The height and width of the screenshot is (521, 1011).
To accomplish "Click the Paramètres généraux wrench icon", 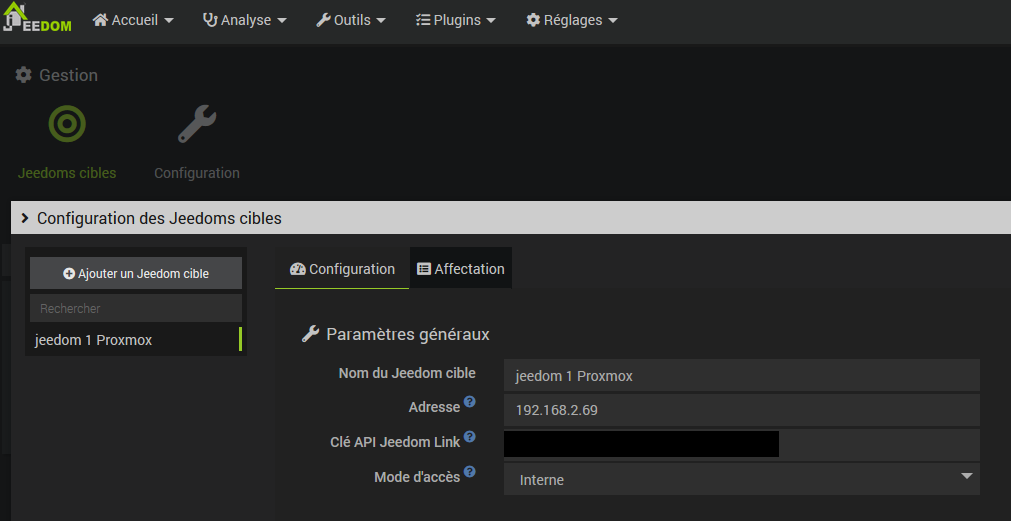I will tap(310, 334).
